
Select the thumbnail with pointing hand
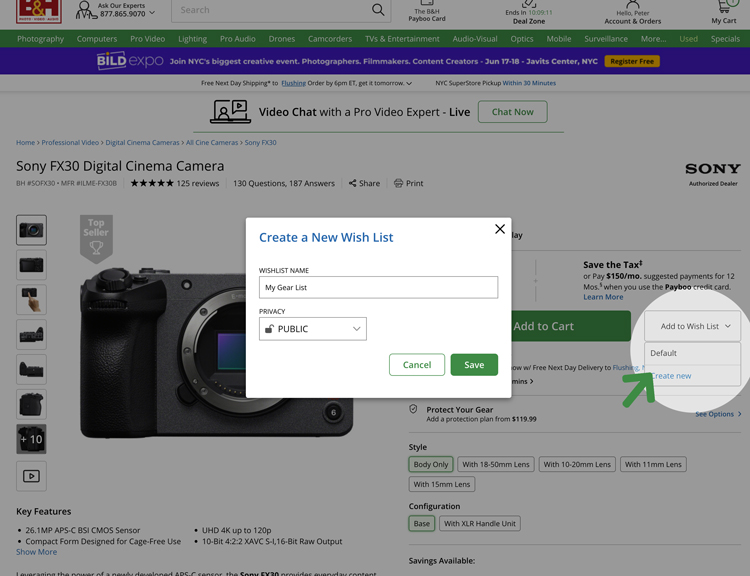tap(31, 299)
